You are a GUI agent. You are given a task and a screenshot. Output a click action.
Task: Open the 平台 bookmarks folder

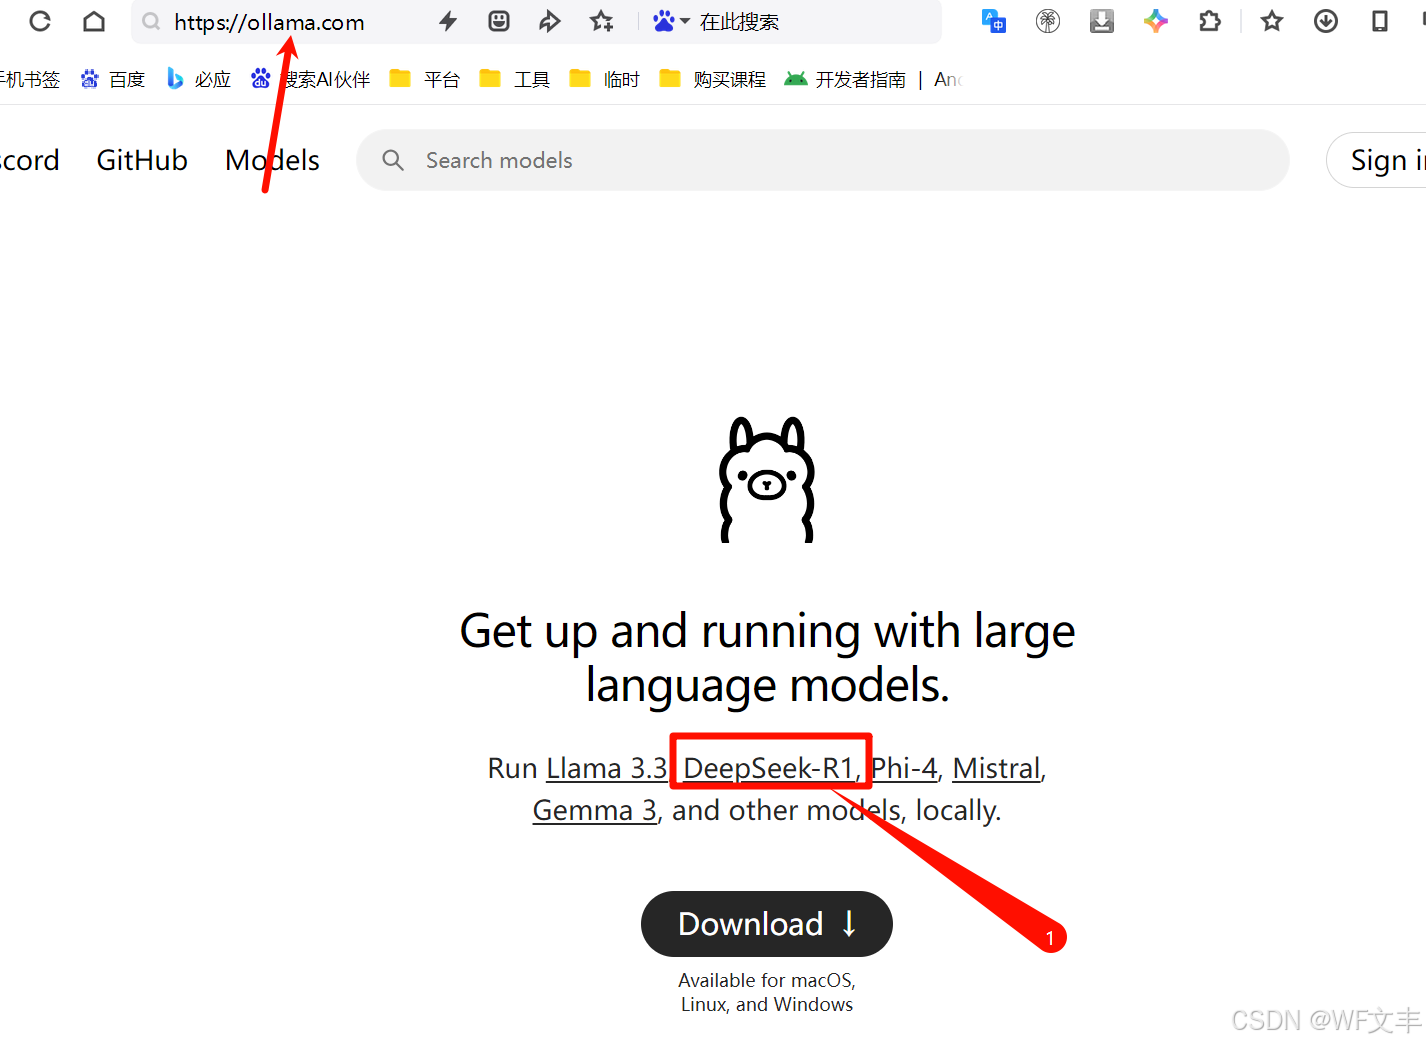425,79
